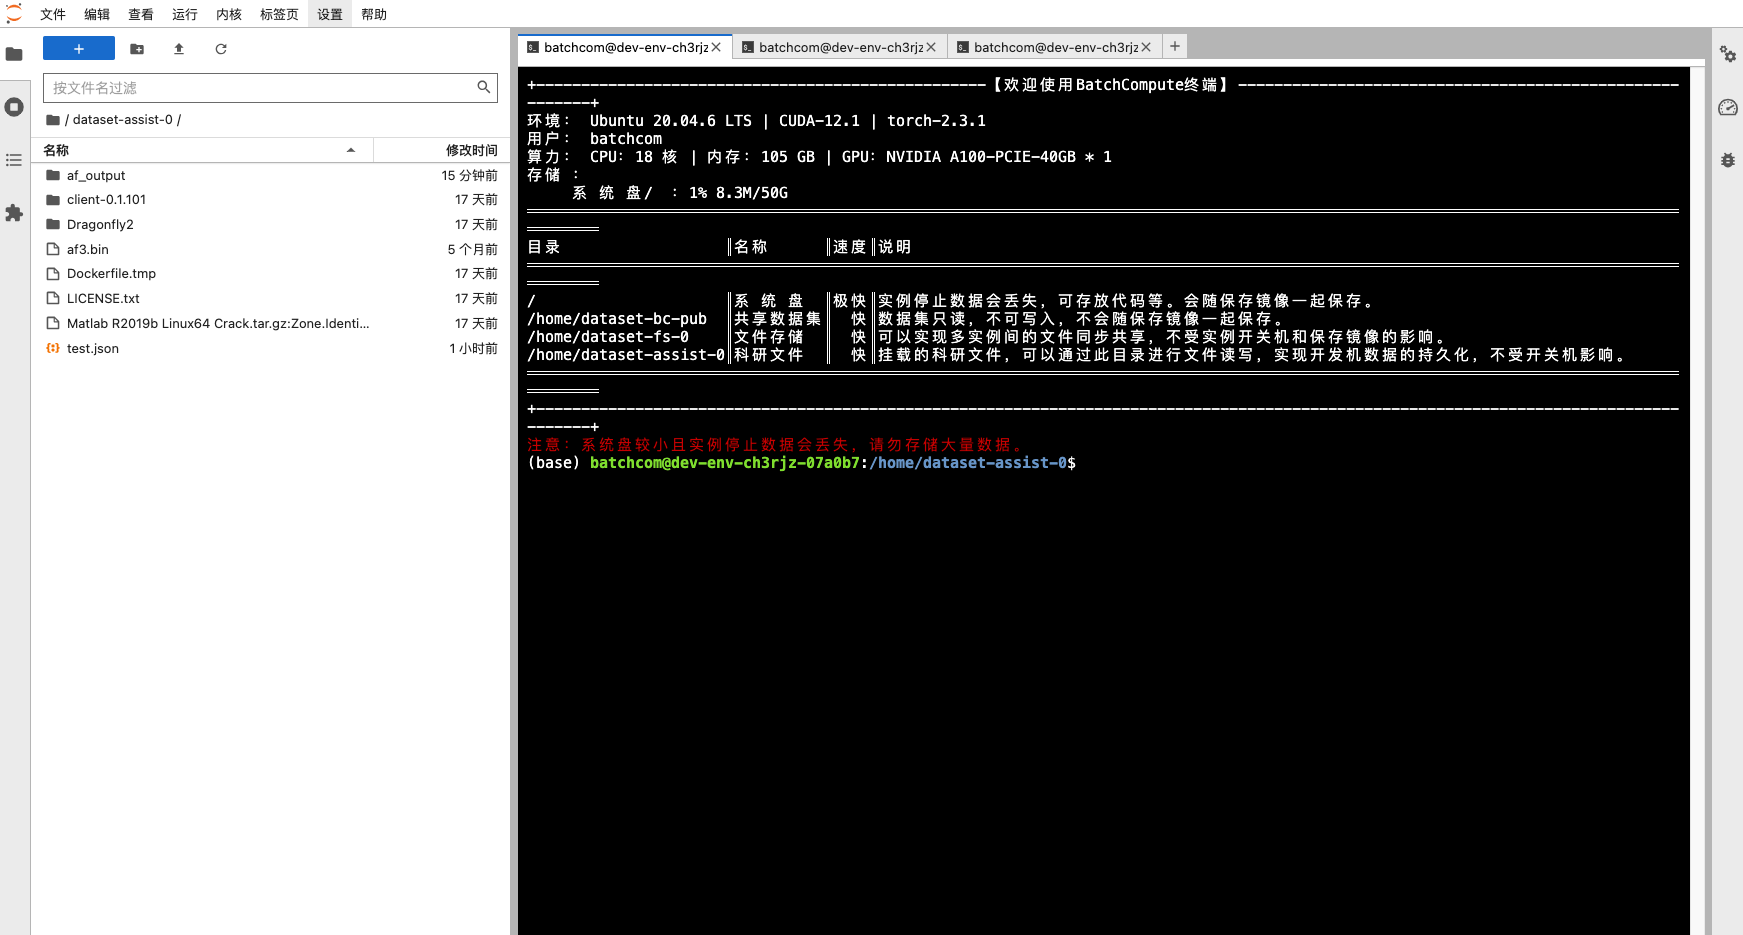Close the third terminal tab
Viewport: 1743px width, 935px height.
pyautogui.click(x=1146, y=47)
